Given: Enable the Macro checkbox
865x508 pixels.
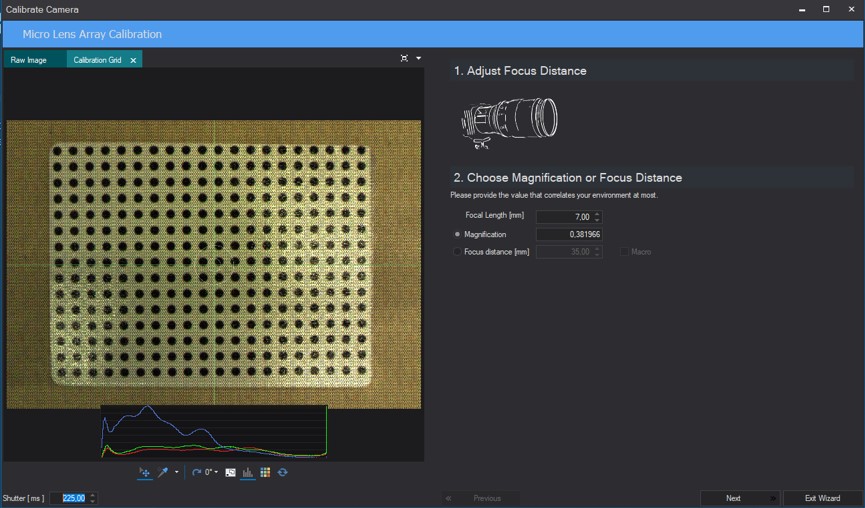Looking at the screenshot, I should point(624,252).
